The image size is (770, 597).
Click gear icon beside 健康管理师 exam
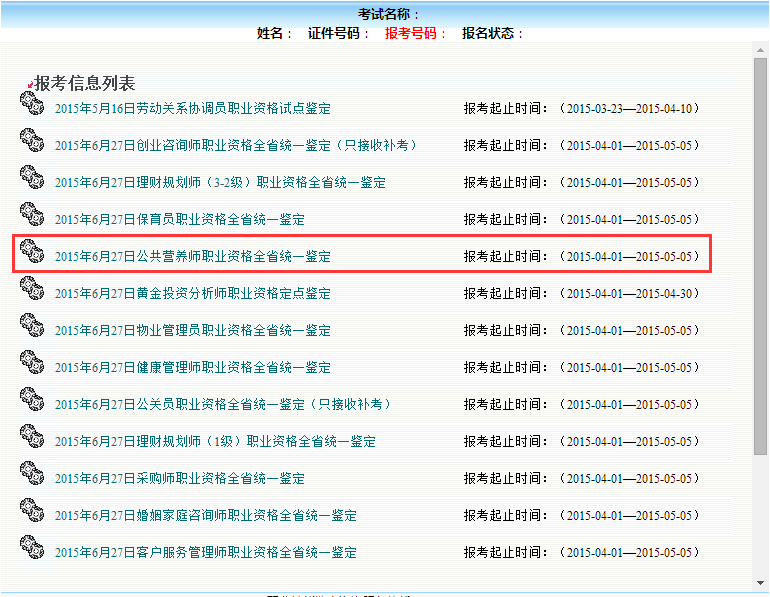(32, 361)
